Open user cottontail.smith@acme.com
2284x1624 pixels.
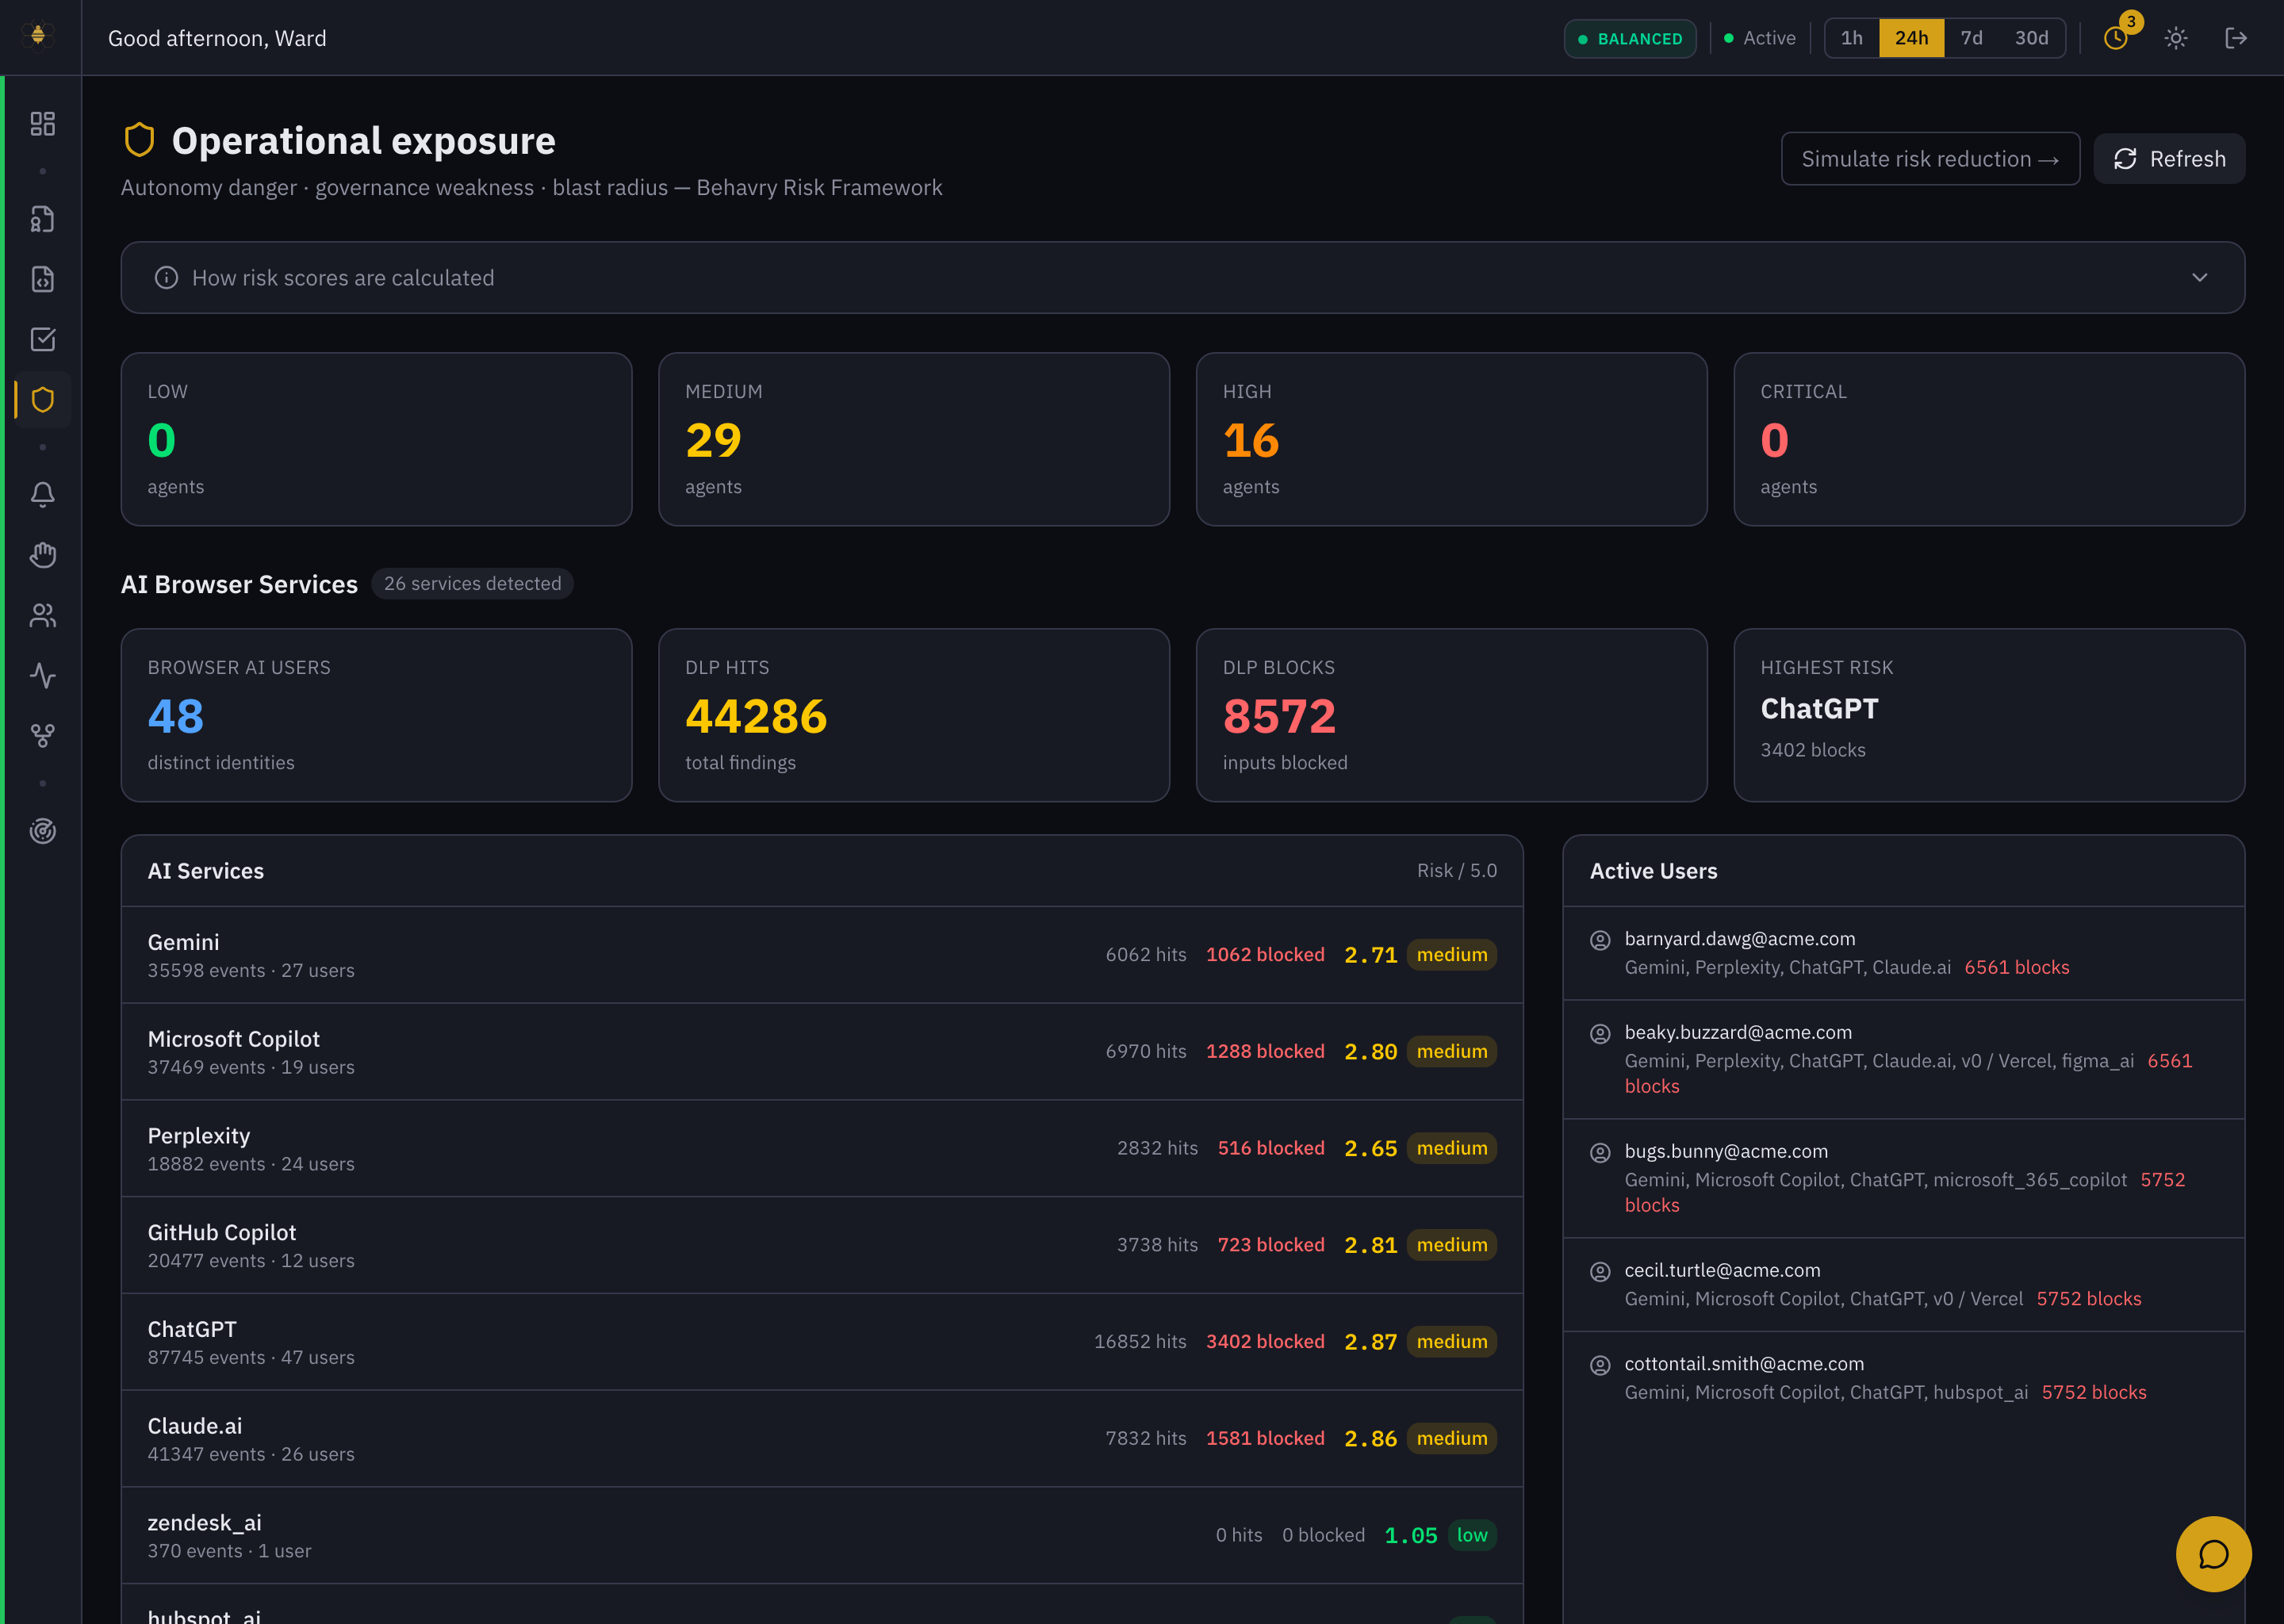click(x=1744, y=1364)
